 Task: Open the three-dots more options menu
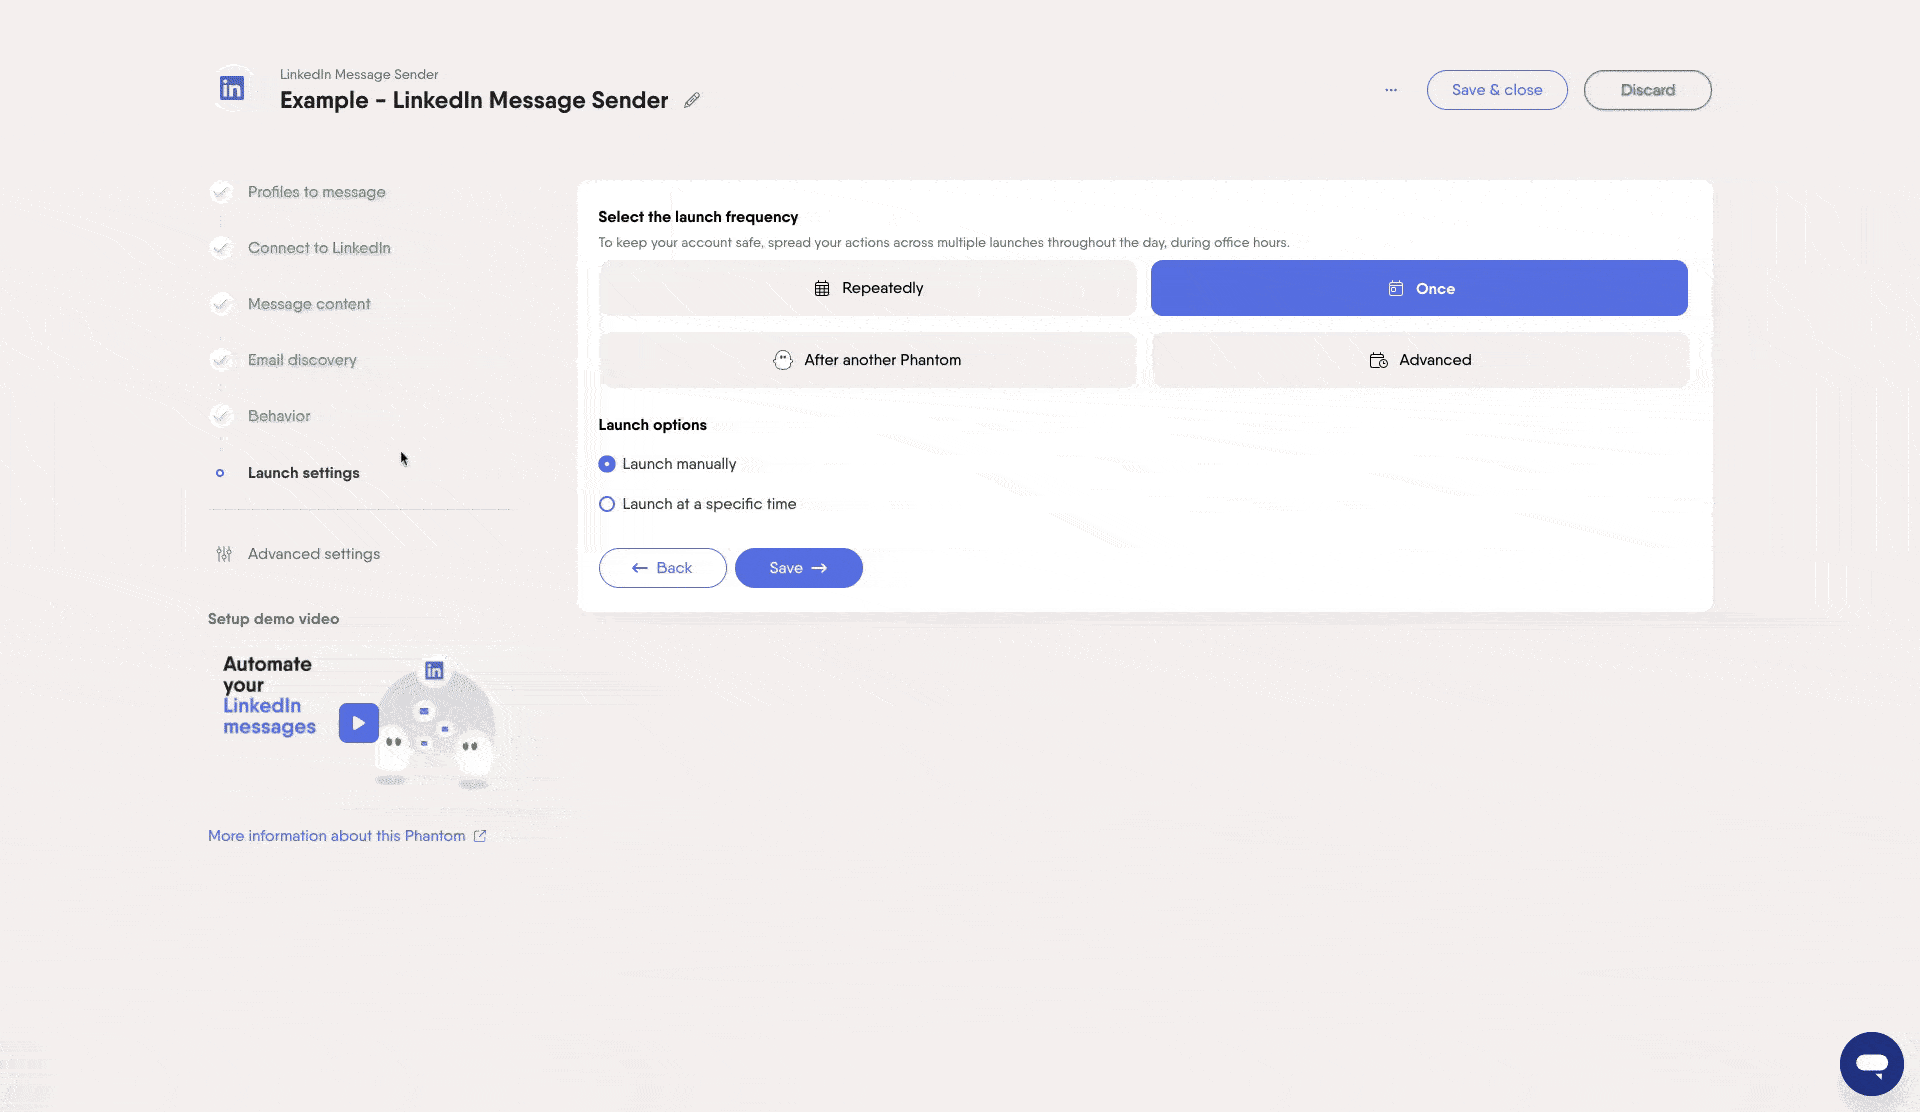point(1391,90)
